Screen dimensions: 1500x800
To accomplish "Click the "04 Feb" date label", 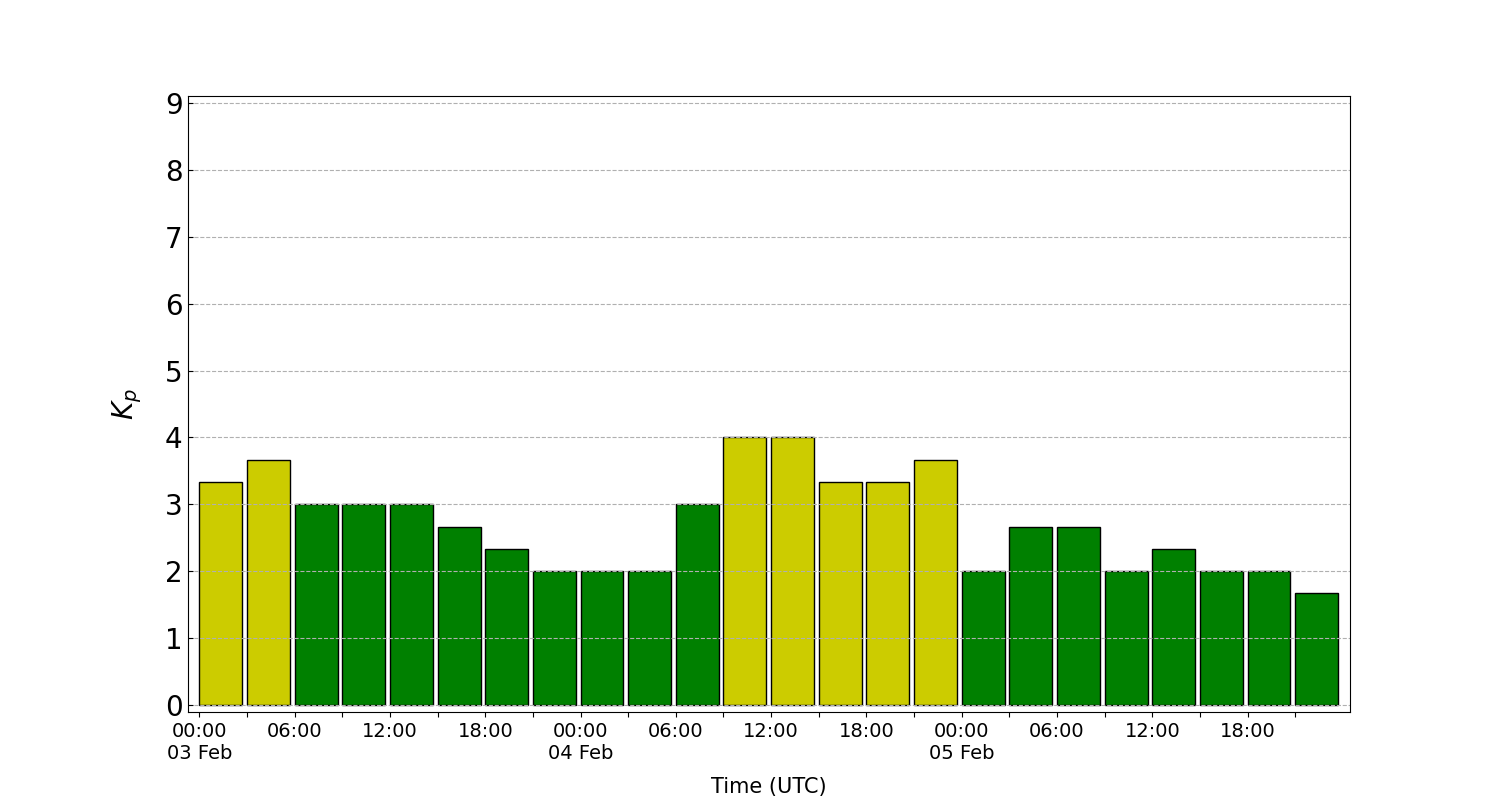I will click(x=580, y=753).
